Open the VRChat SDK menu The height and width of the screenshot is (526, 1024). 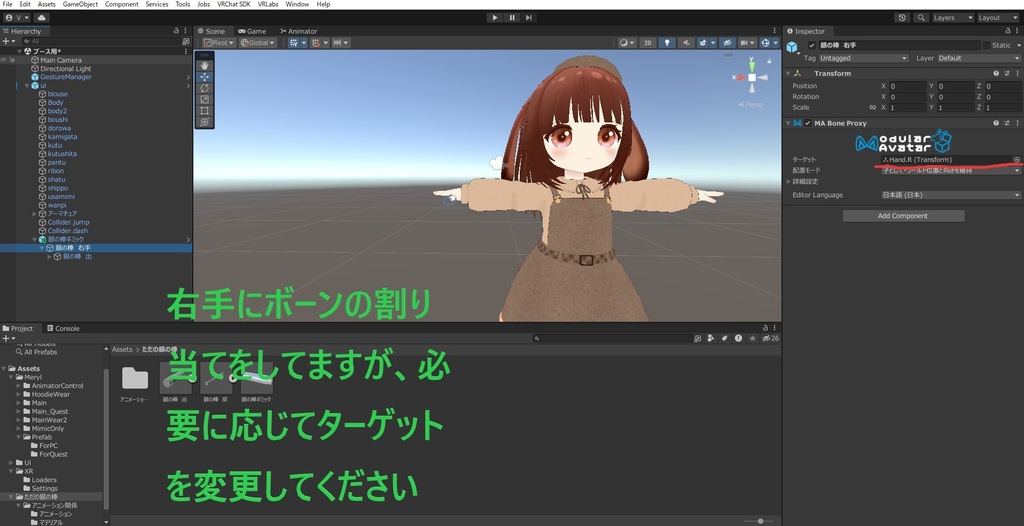point(234,4)
